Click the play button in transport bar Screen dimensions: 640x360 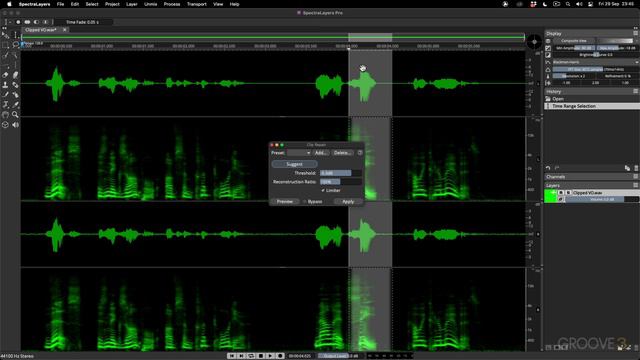coord(270,356)
